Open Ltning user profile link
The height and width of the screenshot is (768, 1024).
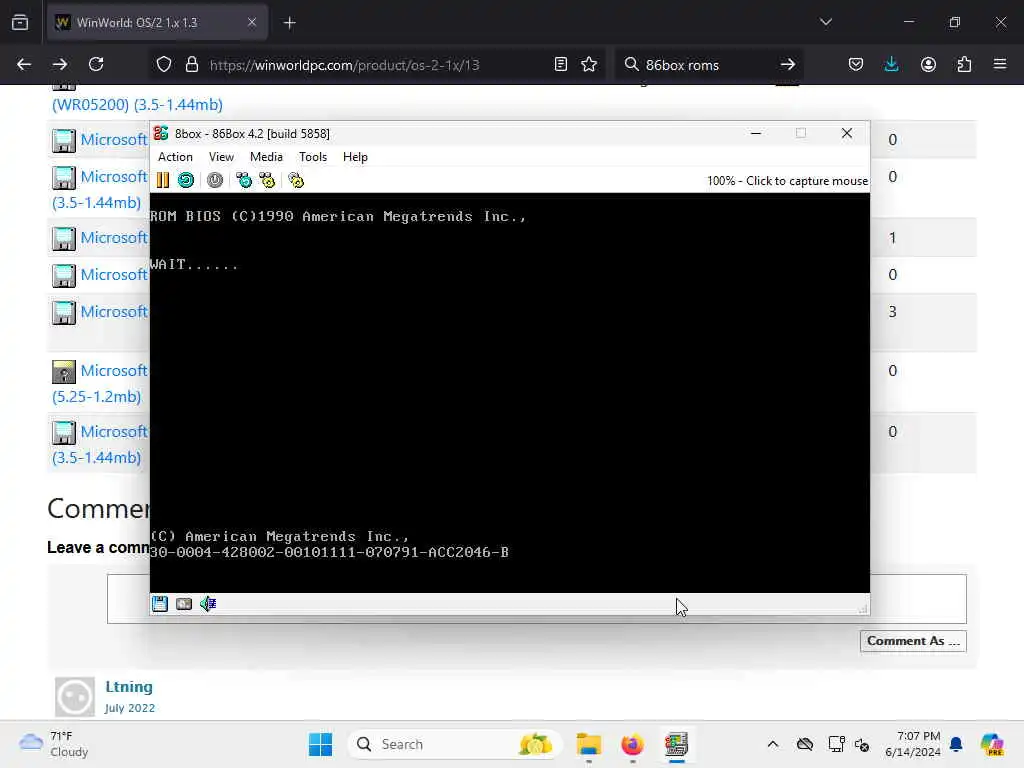[x=129, y=687]
